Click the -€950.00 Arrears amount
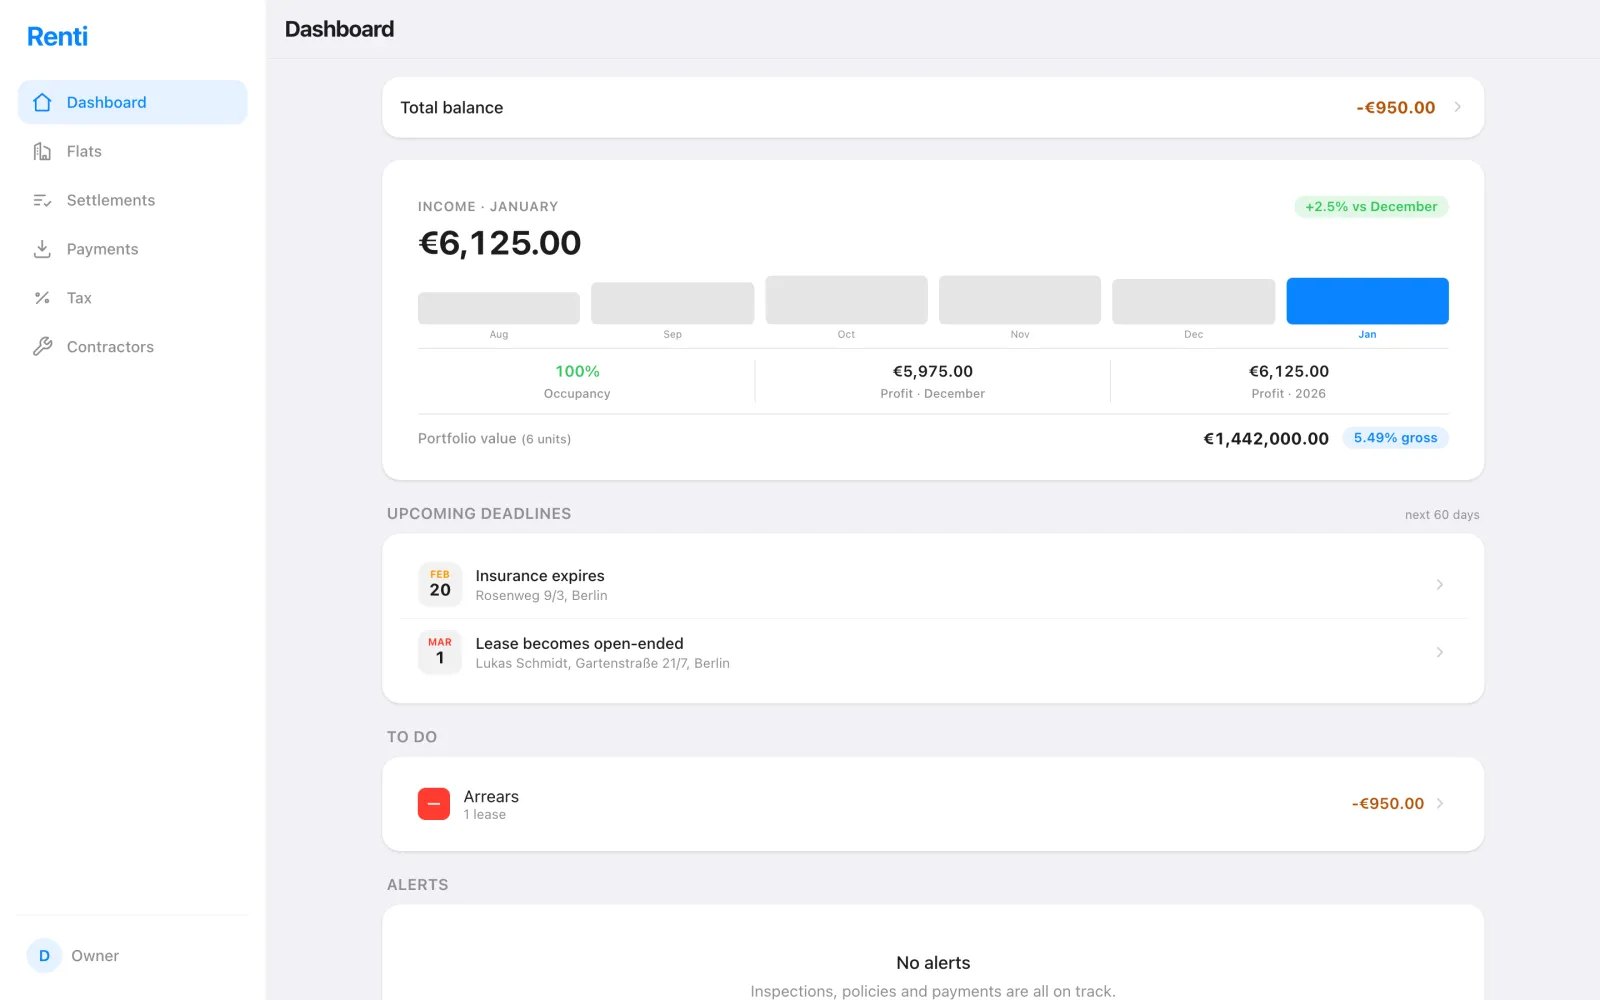Image resolution: width=1600 pixels, height=1000 pixels. (1388, 804)
